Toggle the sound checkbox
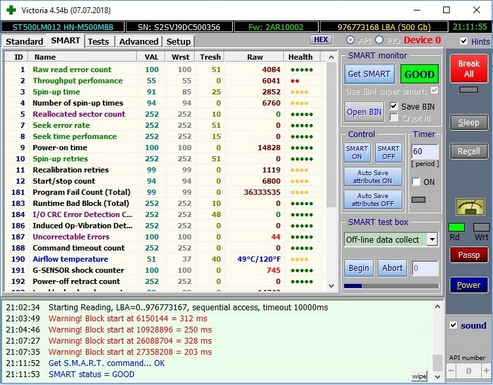493x385 pixels. click(x=453, y=325)
